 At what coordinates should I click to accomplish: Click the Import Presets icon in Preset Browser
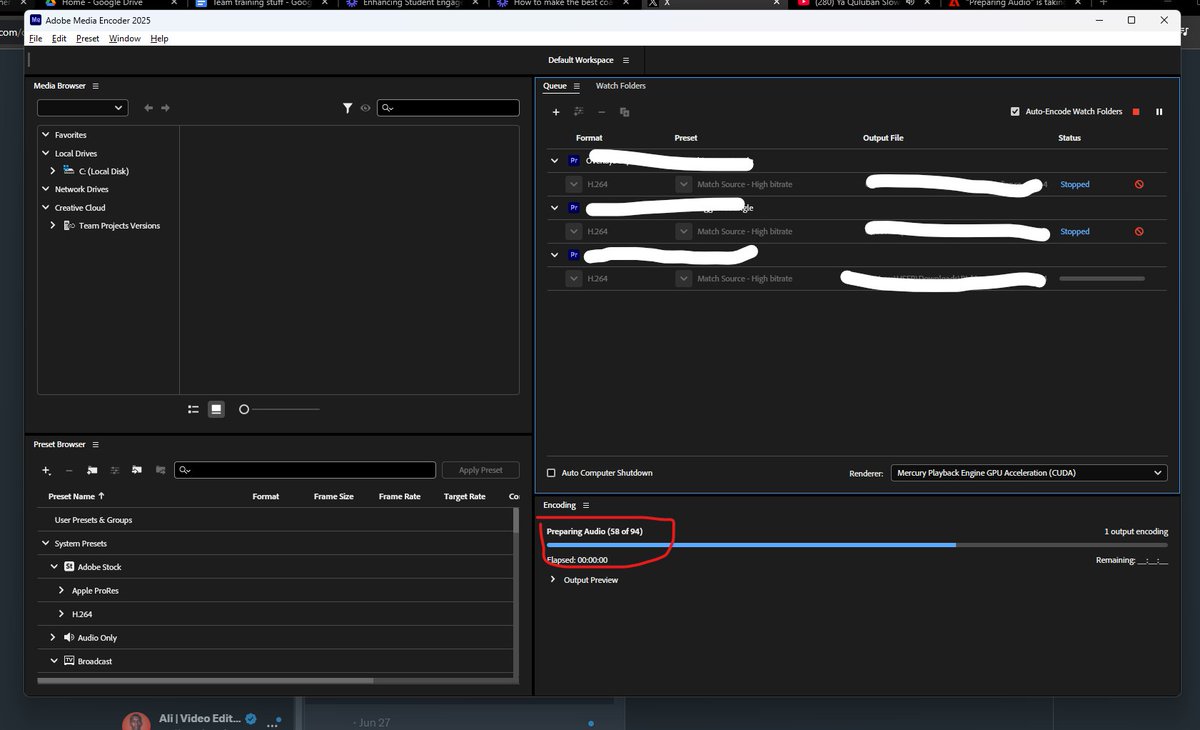137,470
